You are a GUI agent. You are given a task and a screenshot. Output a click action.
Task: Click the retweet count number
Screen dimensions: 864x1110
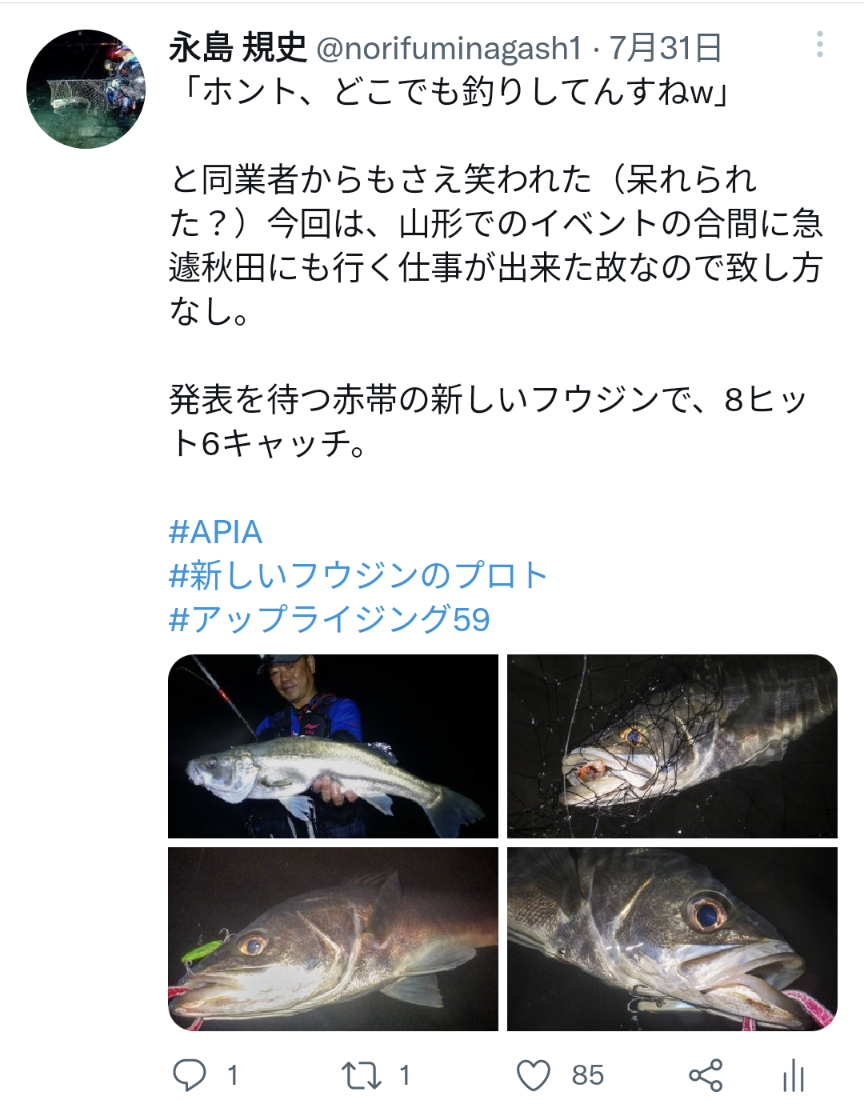click(x=405, y=1075)
